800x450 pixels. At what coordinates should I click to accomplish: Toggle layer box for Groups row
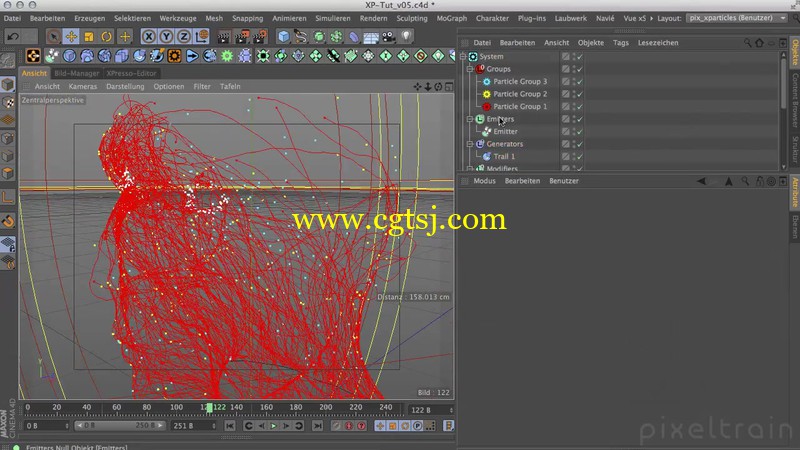(565, 69)
